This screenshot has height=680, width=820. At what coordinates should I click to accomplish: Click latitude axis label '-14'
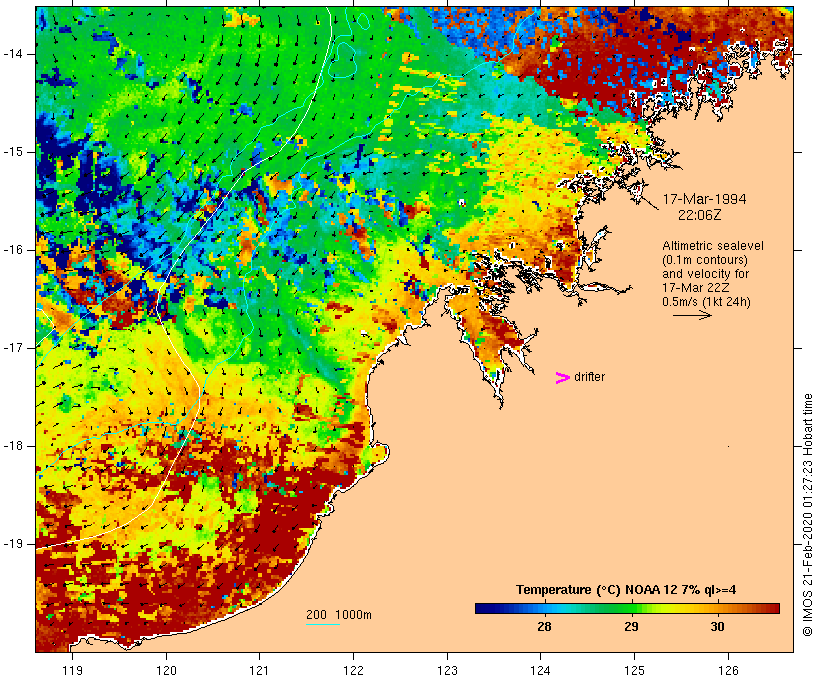[12, 53]
